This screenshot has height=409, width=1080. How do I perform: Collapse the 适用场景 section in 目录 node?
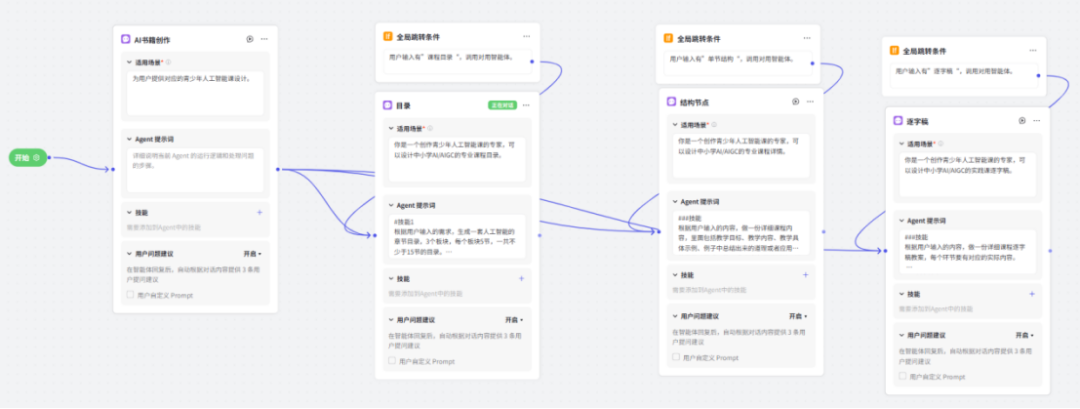click(391, 128)
